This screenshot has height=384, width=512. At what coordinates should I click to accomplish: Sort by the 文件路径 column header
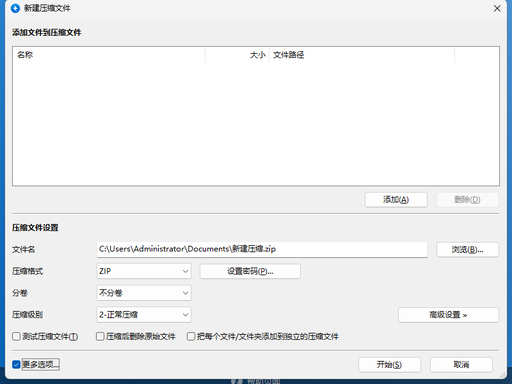[x=362, y=55]
